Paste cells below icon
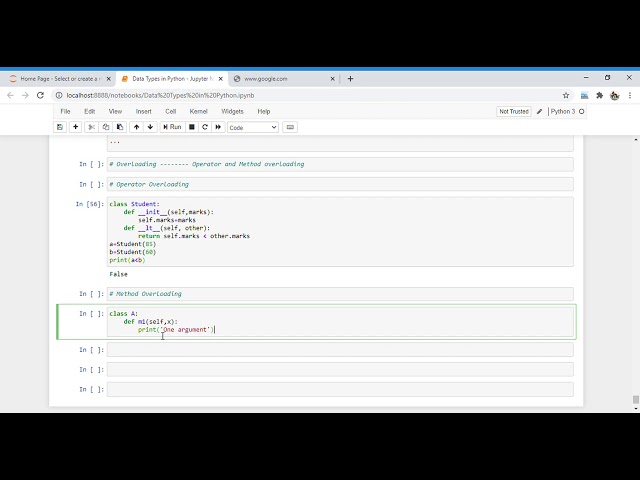The width and height of the screenshot is (640, 480). tap(120, 127)
